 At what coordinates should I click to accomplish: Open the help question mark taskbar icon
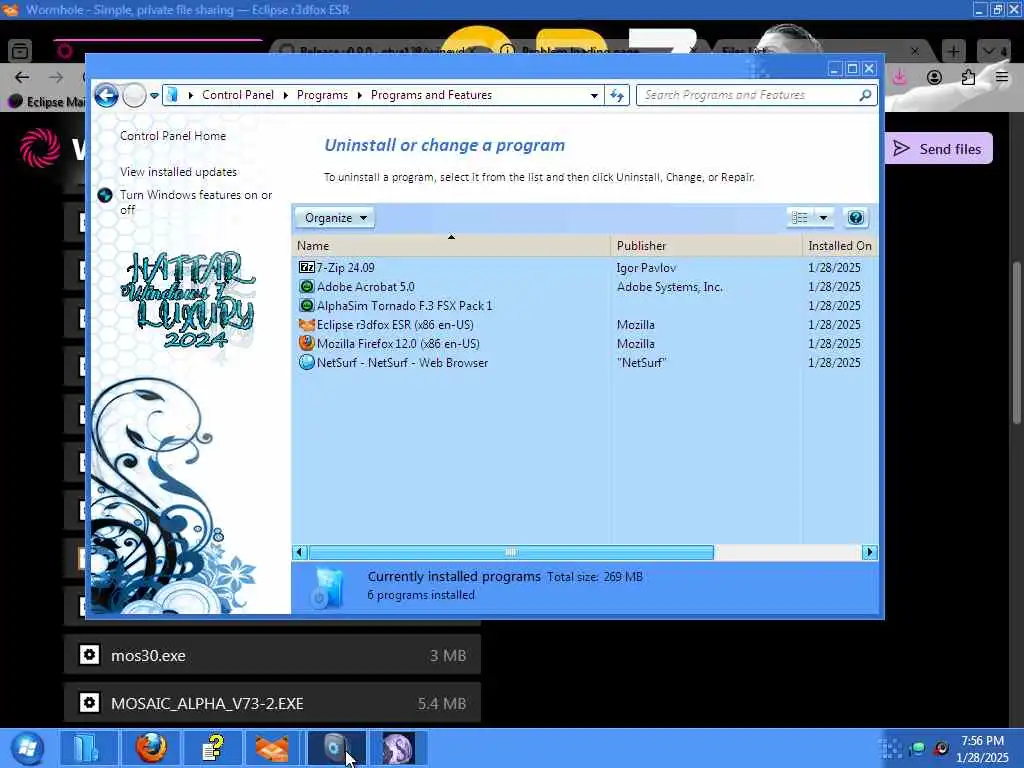tap(214, 748)
